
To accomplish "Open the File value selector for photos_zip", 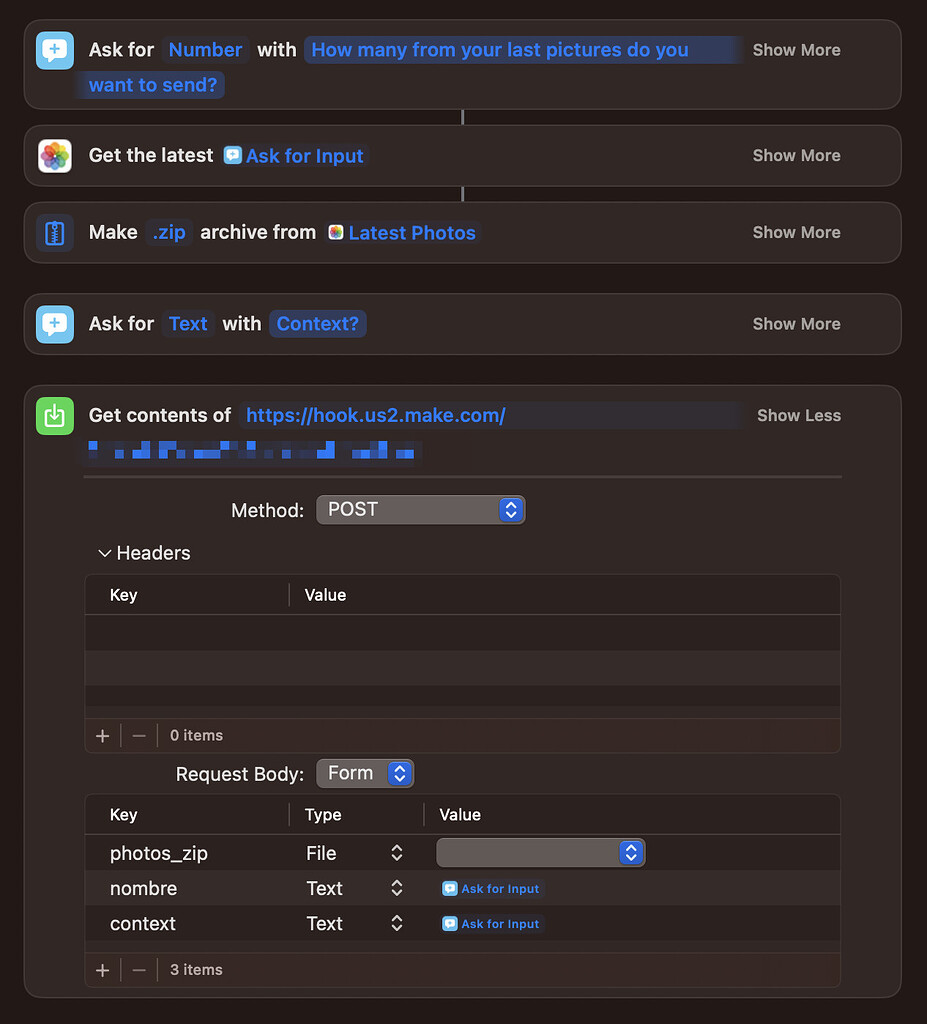I will click(x=540, y=852).
